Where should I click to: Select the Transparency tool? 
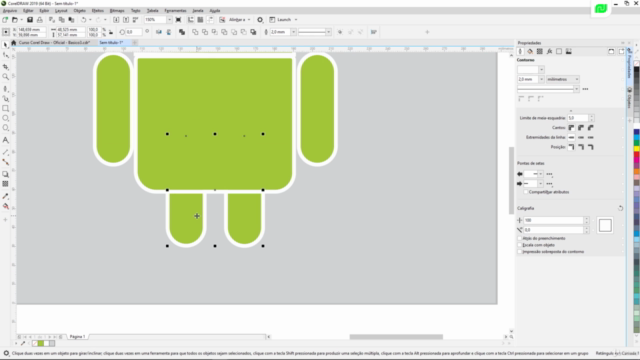pos(5,184)
